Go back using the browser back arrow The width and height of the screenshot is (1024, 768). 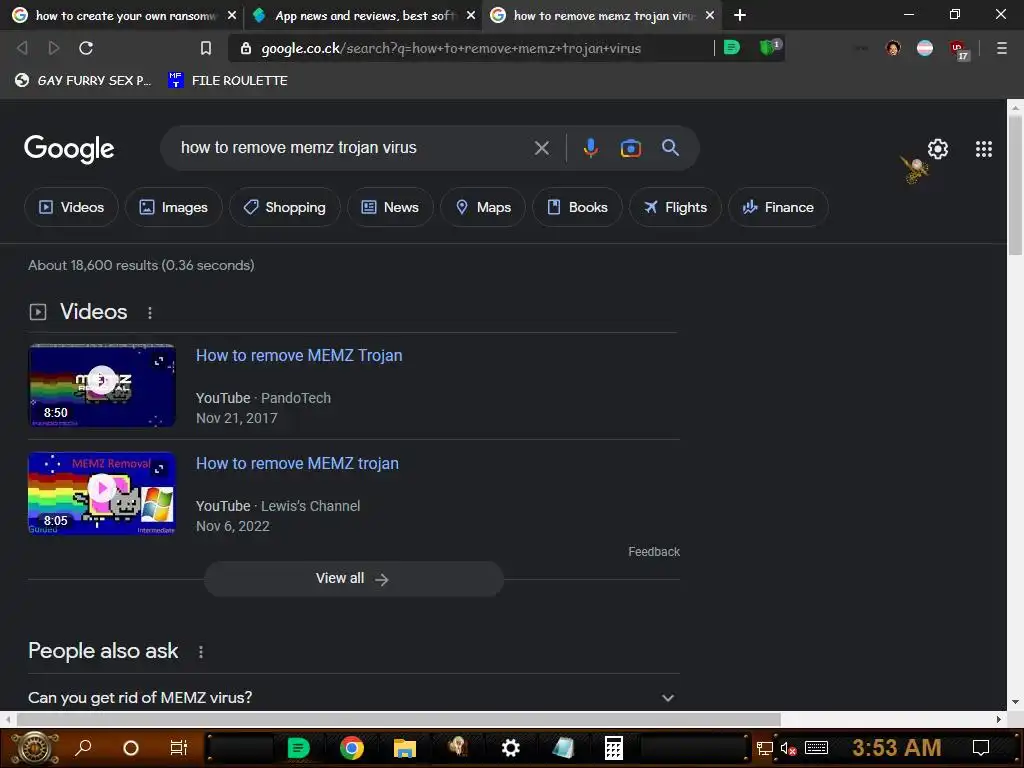(22, 48)
